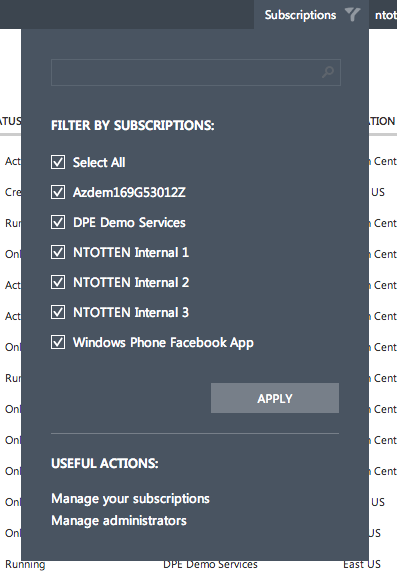Focus the subscription search field
The width and height of the screenshot is (397, 588).
click(x=196, y=72)
